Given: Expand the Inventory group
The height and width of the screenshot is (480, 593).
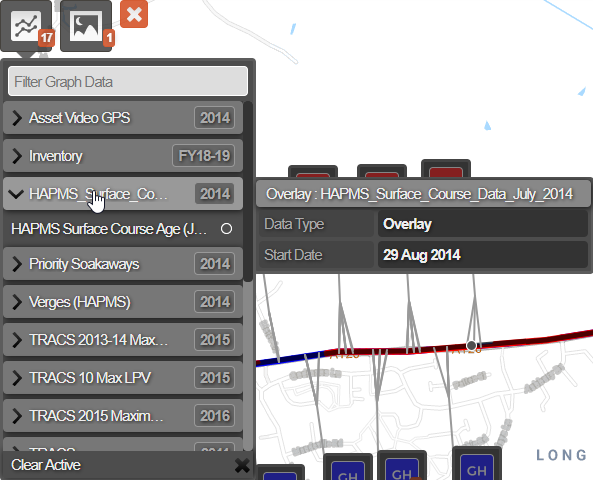Looking at the screenshot, I should click(x=123, y=156).
